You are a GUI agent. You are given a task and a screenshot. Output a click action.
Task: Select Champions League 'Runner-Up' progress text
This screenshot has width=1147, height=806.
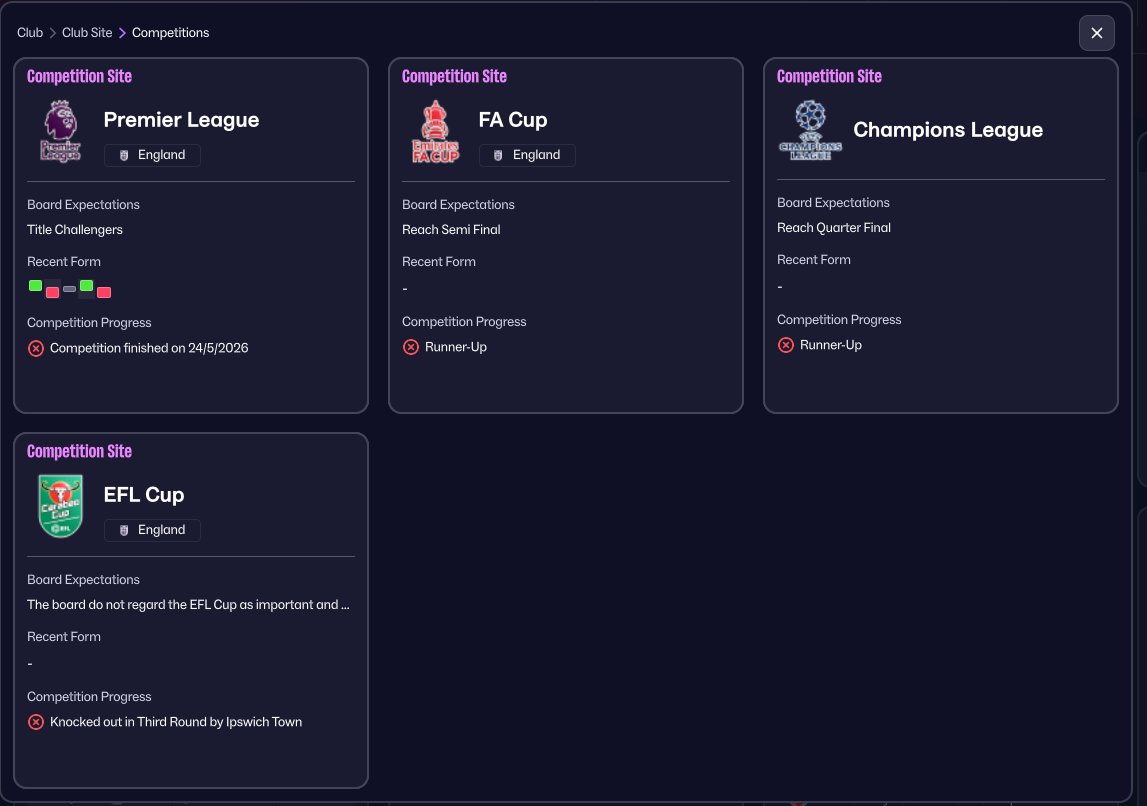click(831, 344)
